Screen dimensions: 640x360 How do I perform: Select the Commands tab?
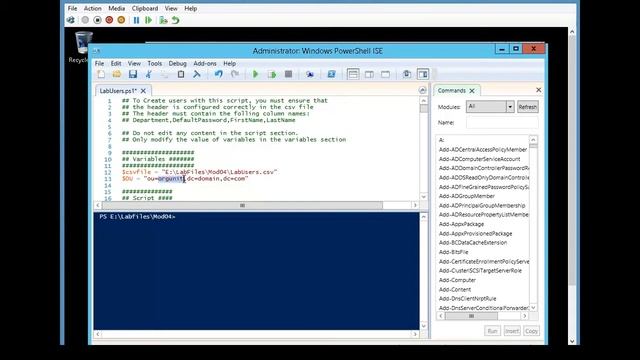point(451,91)
